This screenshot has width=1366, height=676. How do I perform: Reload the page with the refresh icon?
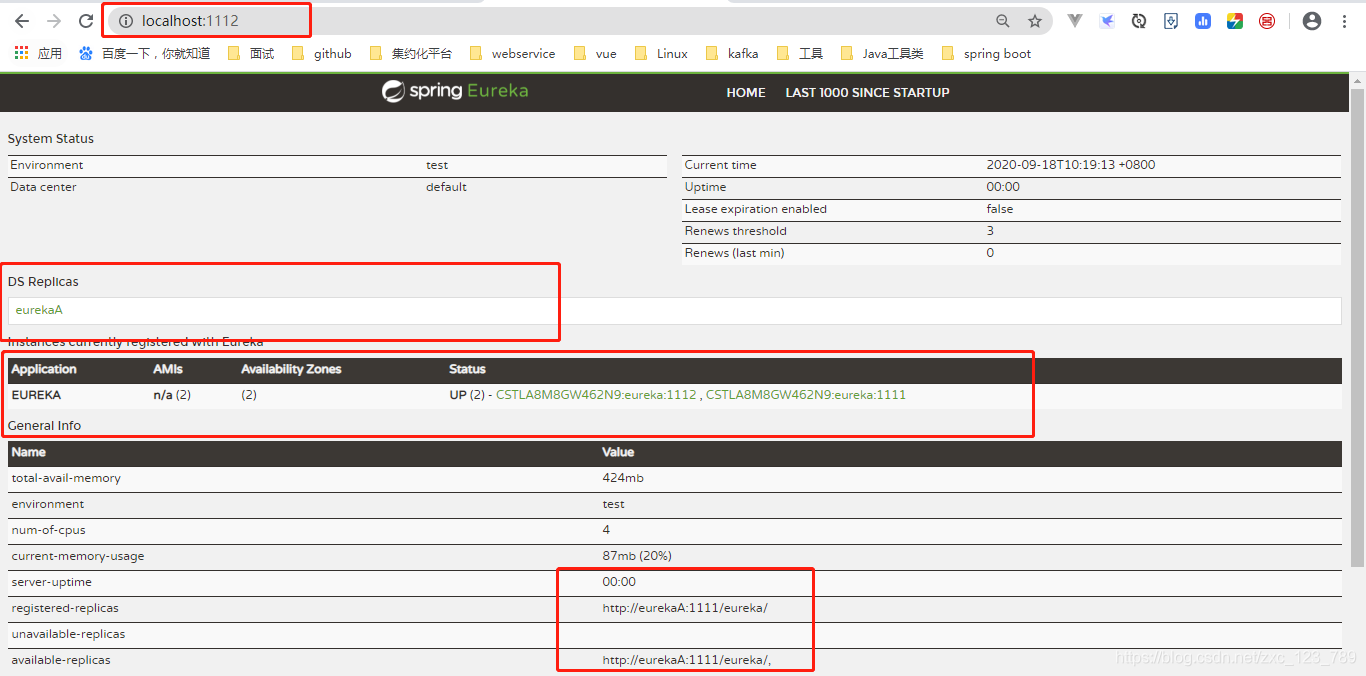tap(86, 21)
